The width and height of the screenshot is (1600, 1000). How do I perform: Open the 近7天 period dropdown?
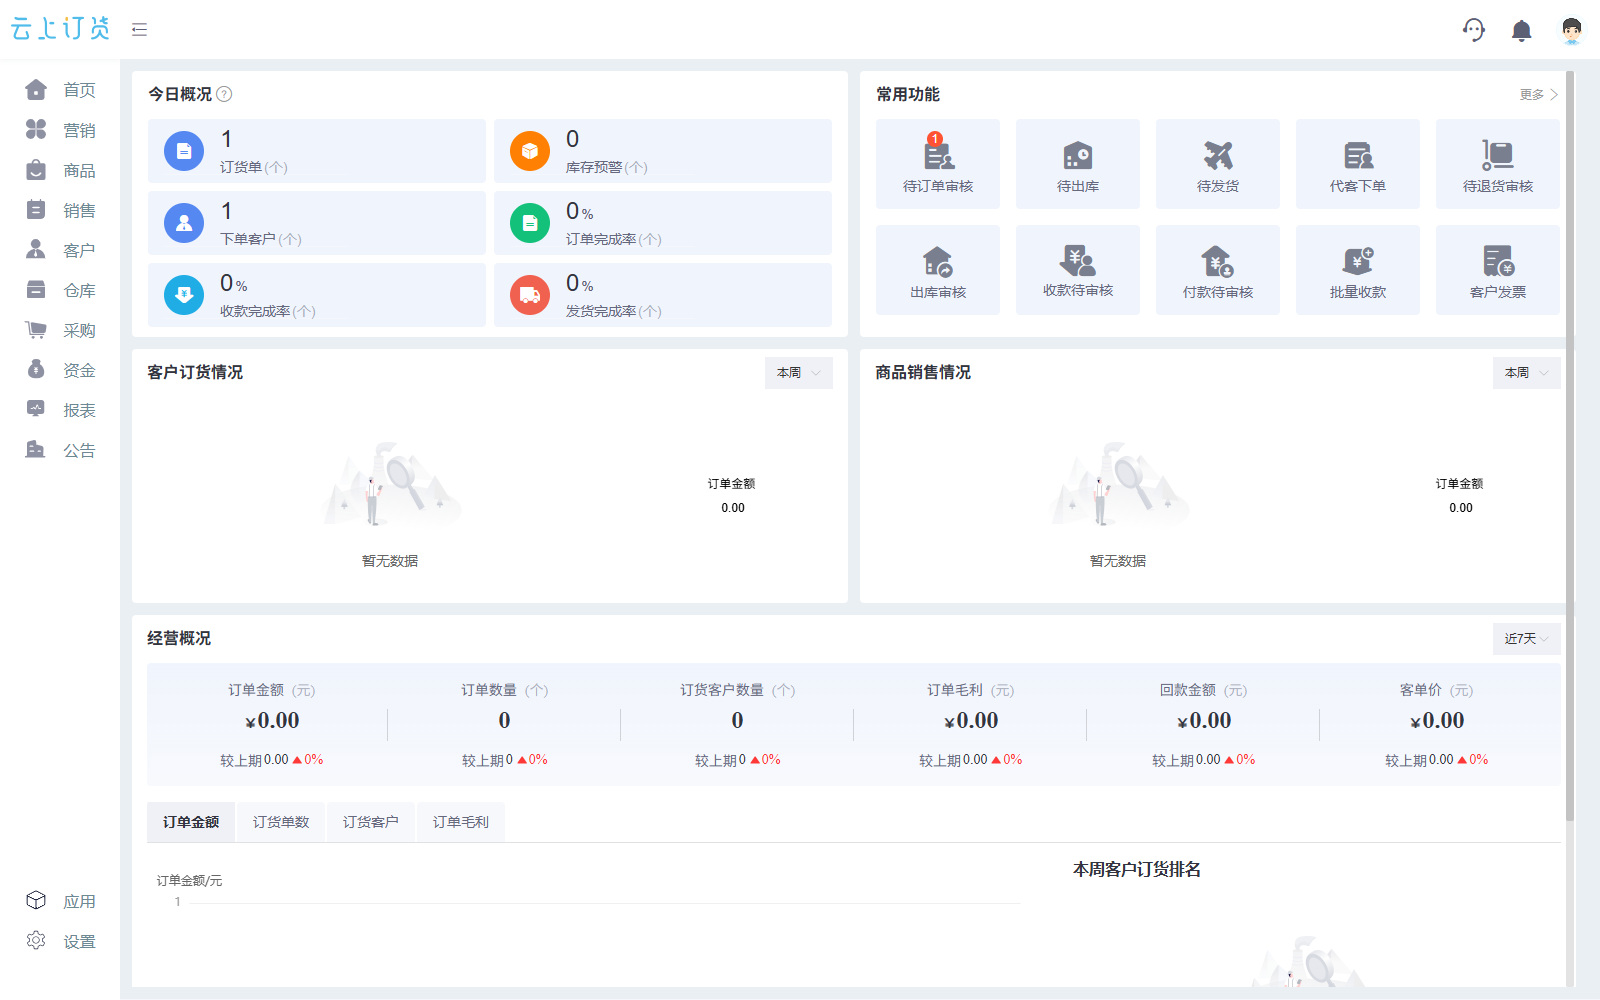pyautogui.click(x=1527, y=639)
